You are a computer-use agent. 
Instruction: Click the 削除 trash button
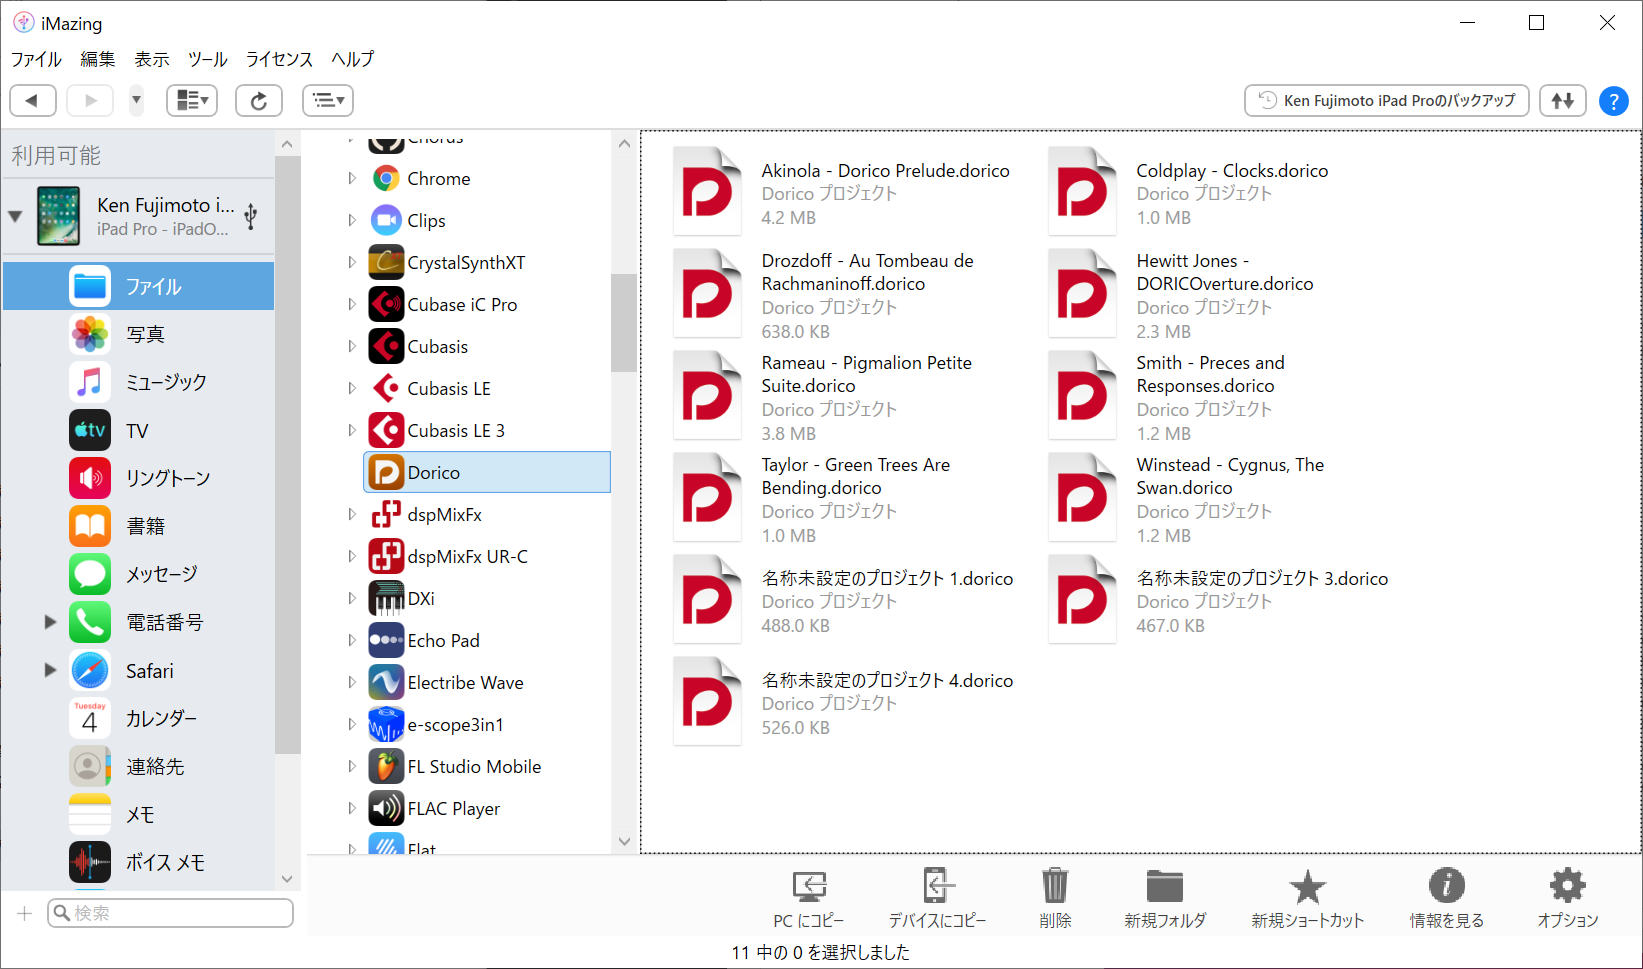[1055, 898]
